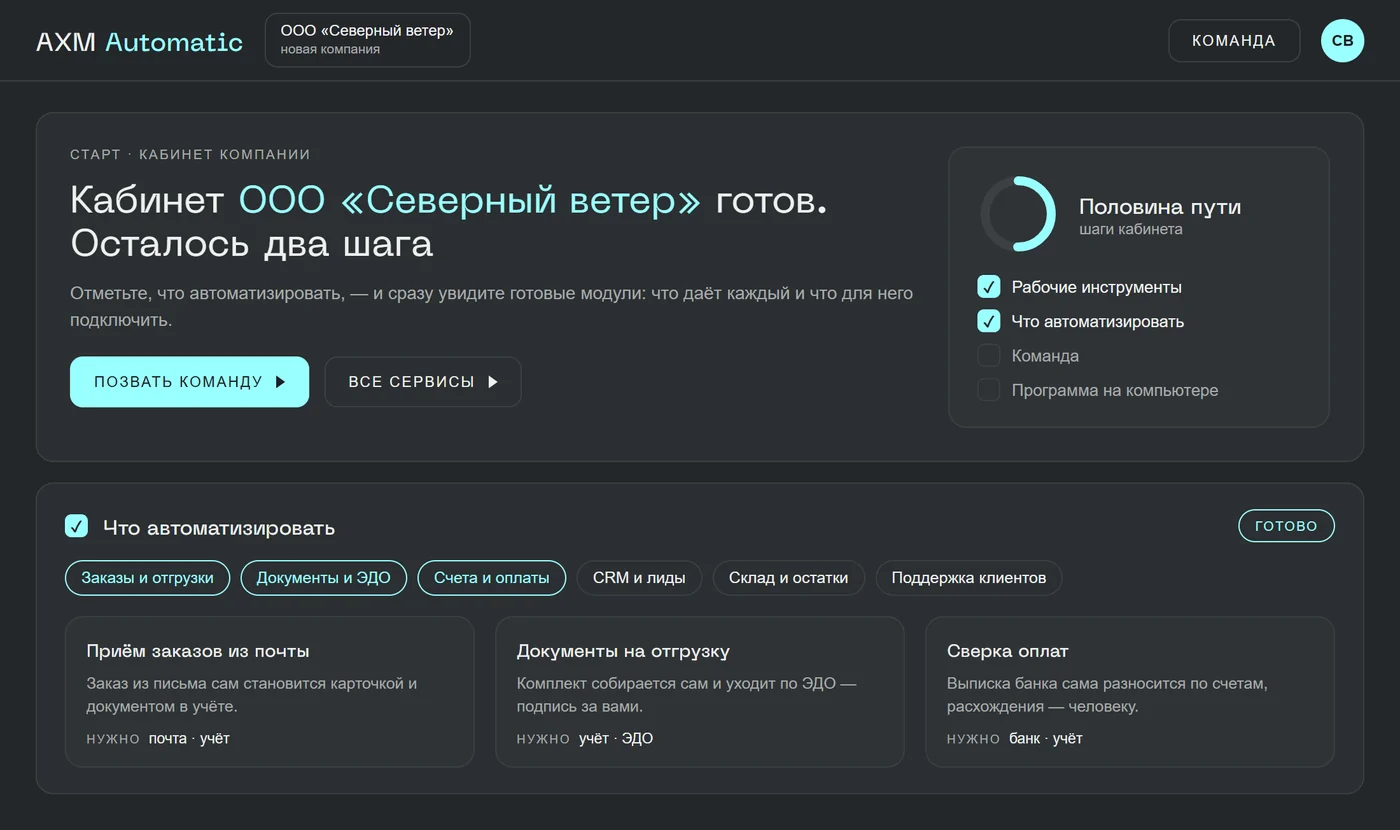
Task: Click the half-way progress ring
Action: pyautogui.click(x=1018, y=214)
